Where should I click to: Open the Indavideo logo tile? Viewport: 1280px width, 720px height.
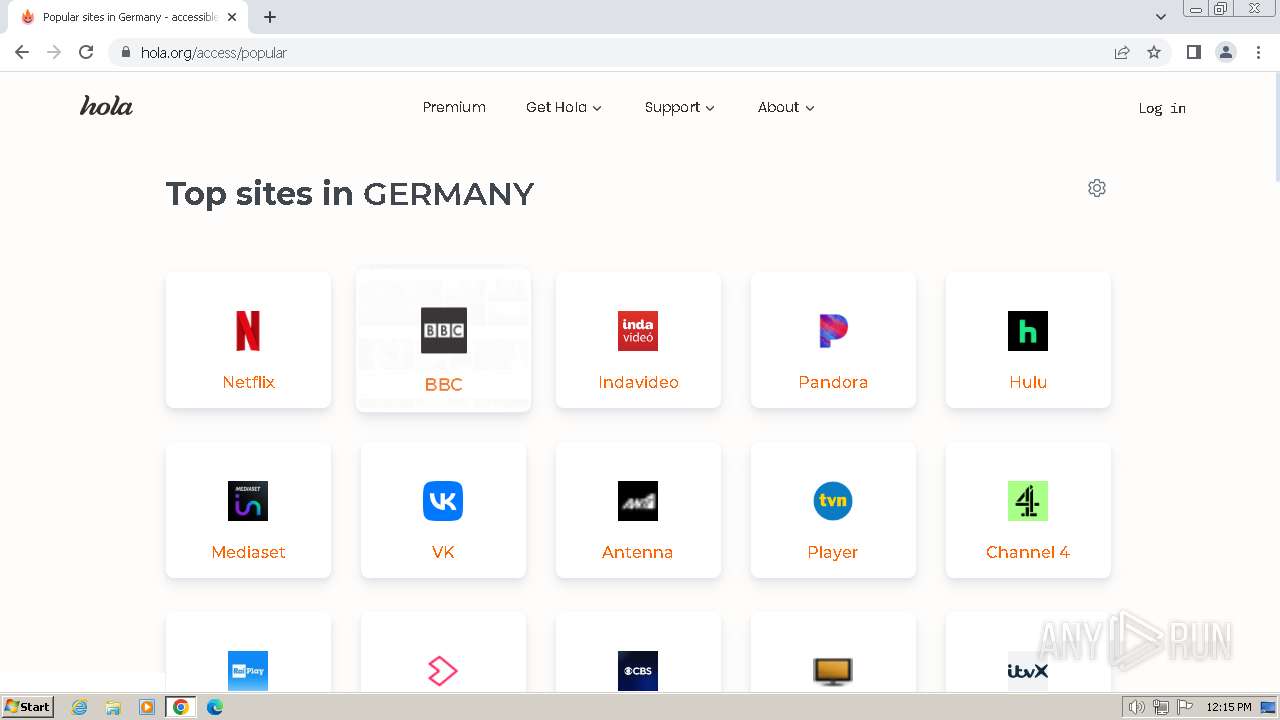(x=638, y=331)
